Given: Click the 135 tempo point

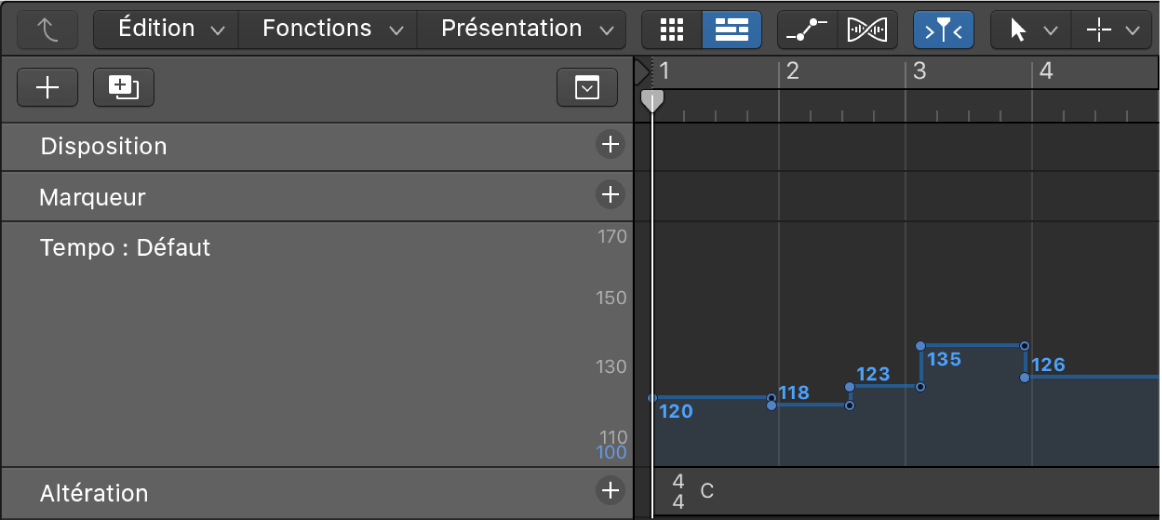Looking at the screenshot, I should point(921,347).
